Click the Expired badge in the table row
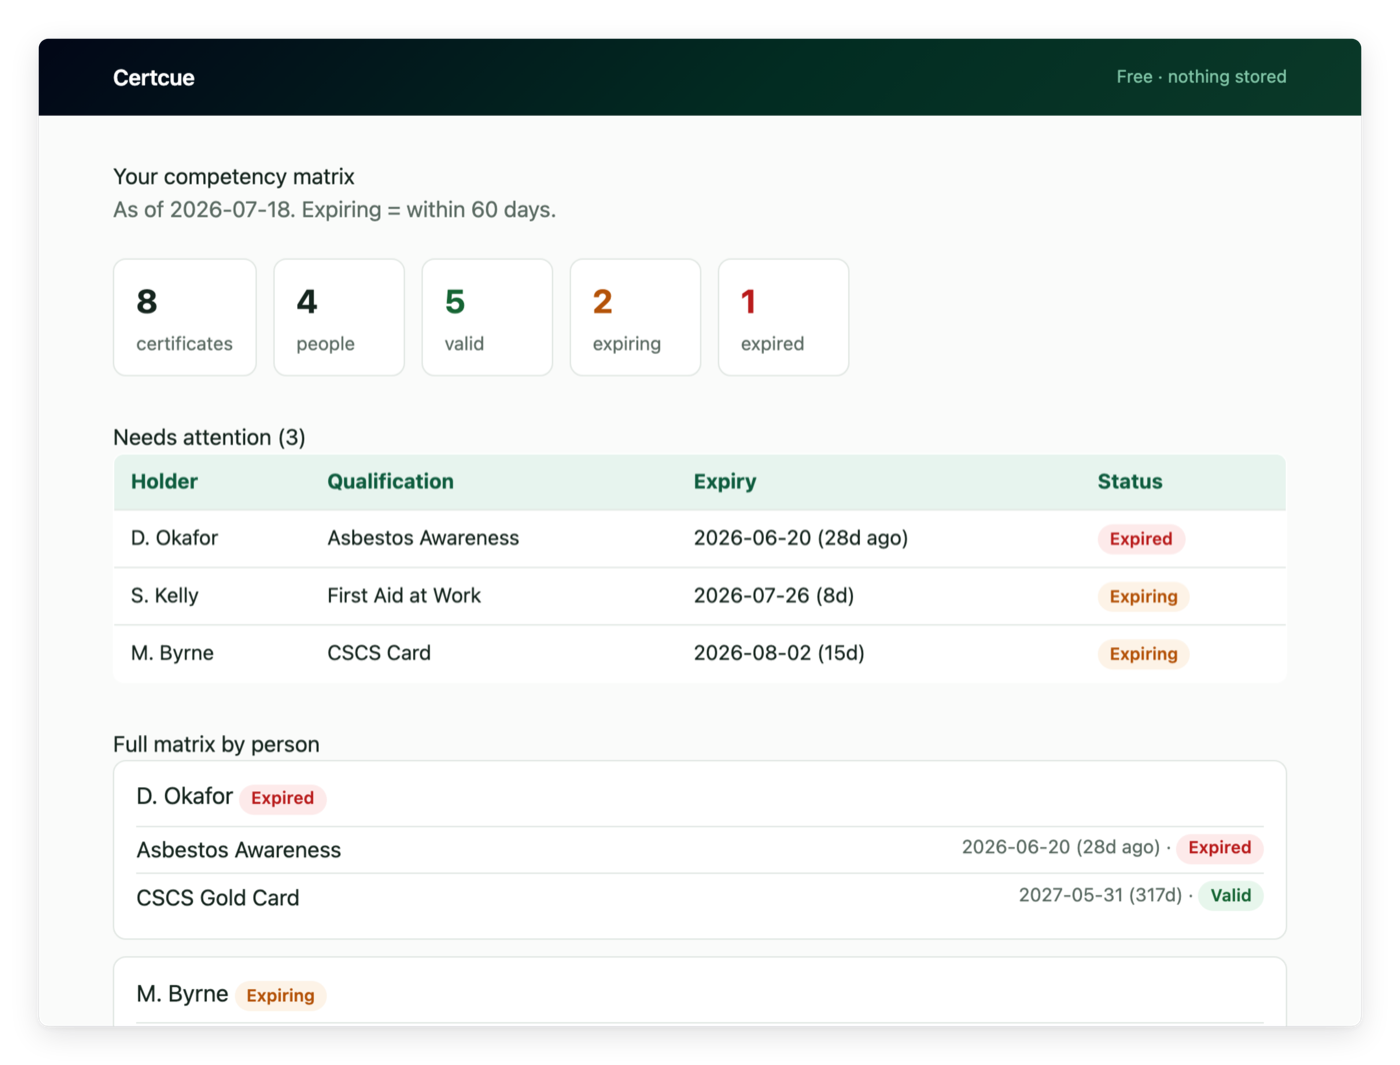1400x1065 pixels. click(1141, 539)
